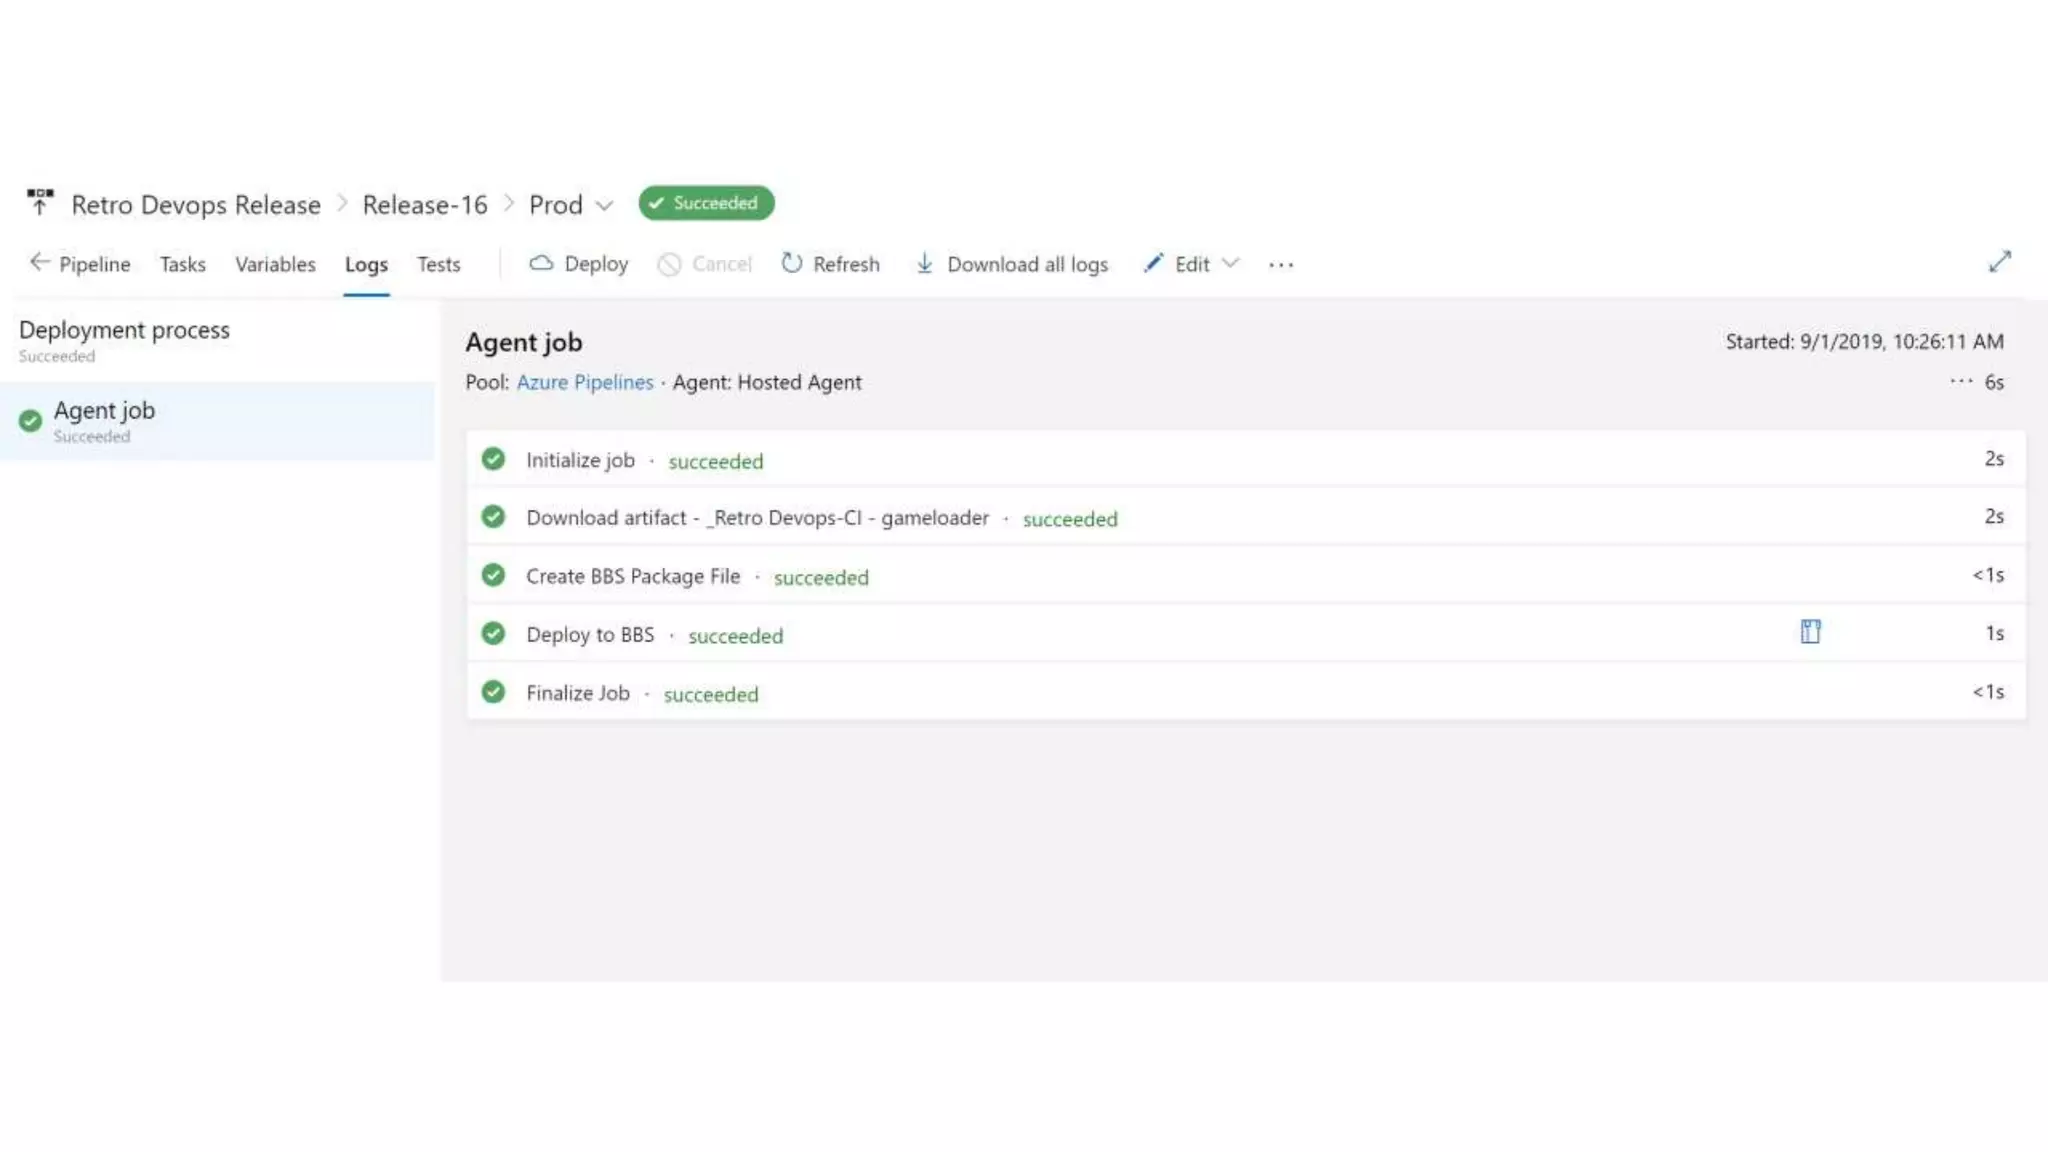This screenshot has height=1152, width=2048.
Task: Open the toolbar more options ellipsis
Action: click(x=1281, y=265)
